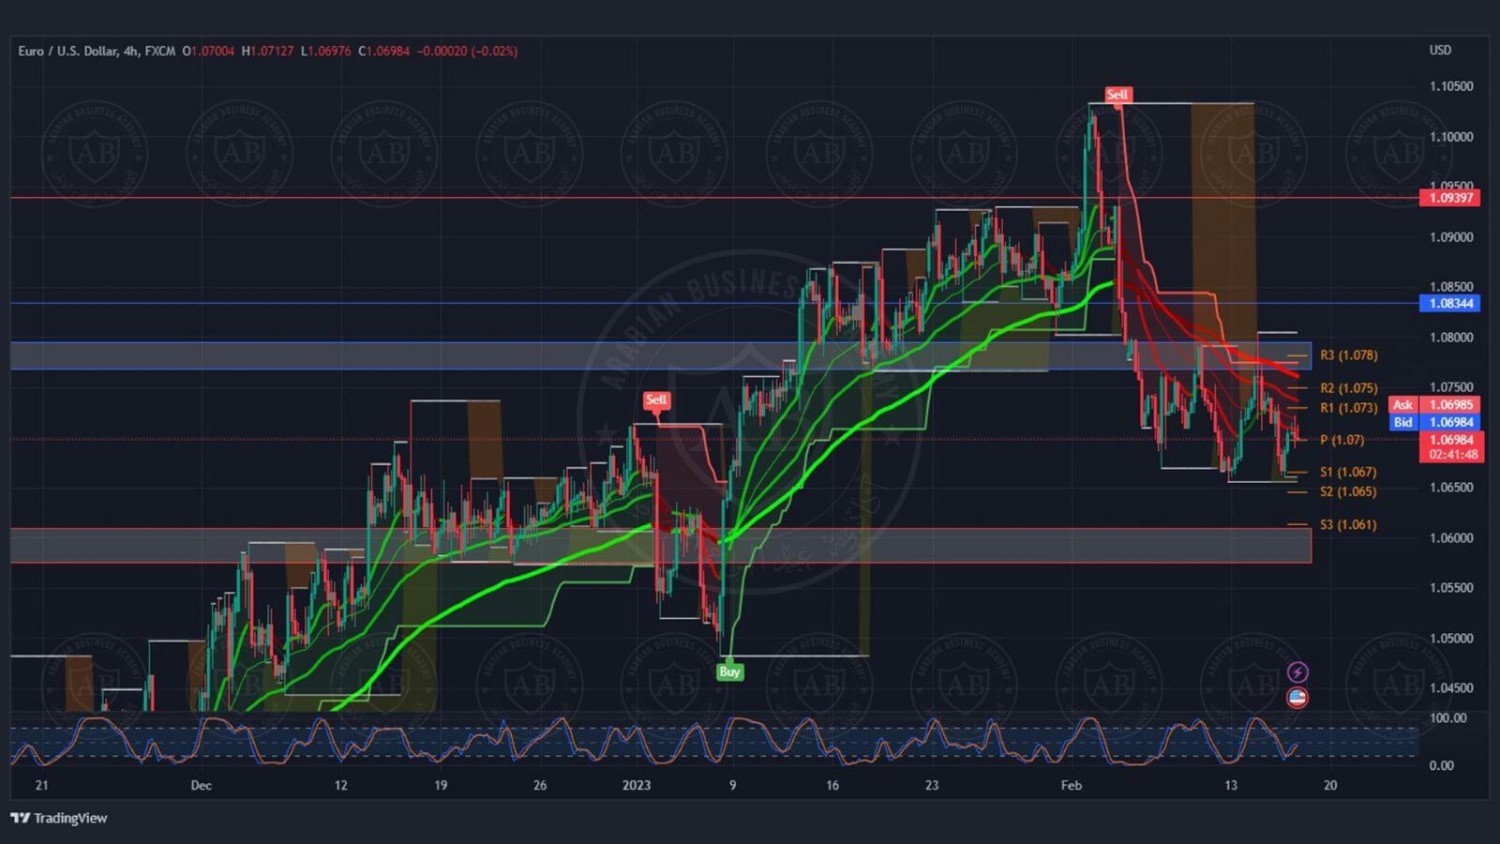The image size is (1500, 844).
Task: Click the 4h timeframe label
Action: pyautogui.click(x=131, y=51)
